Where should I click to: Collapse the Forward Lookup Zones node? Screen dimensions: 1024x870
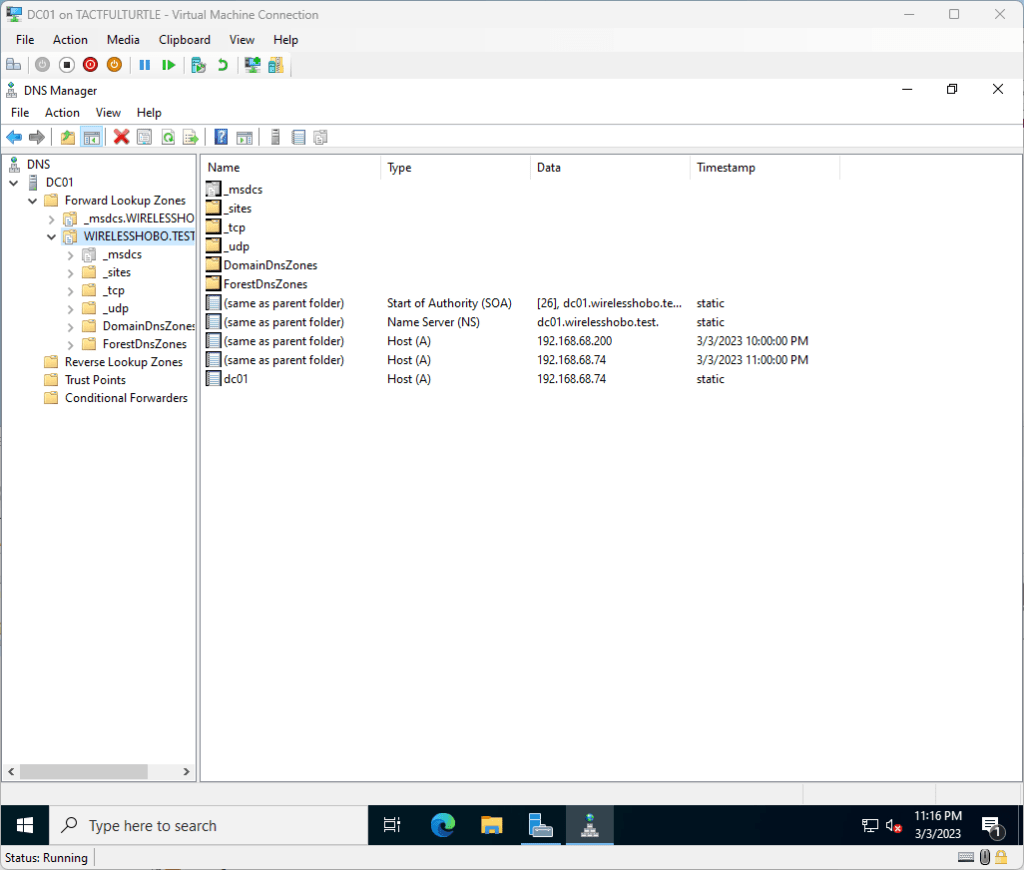(33, 201)
